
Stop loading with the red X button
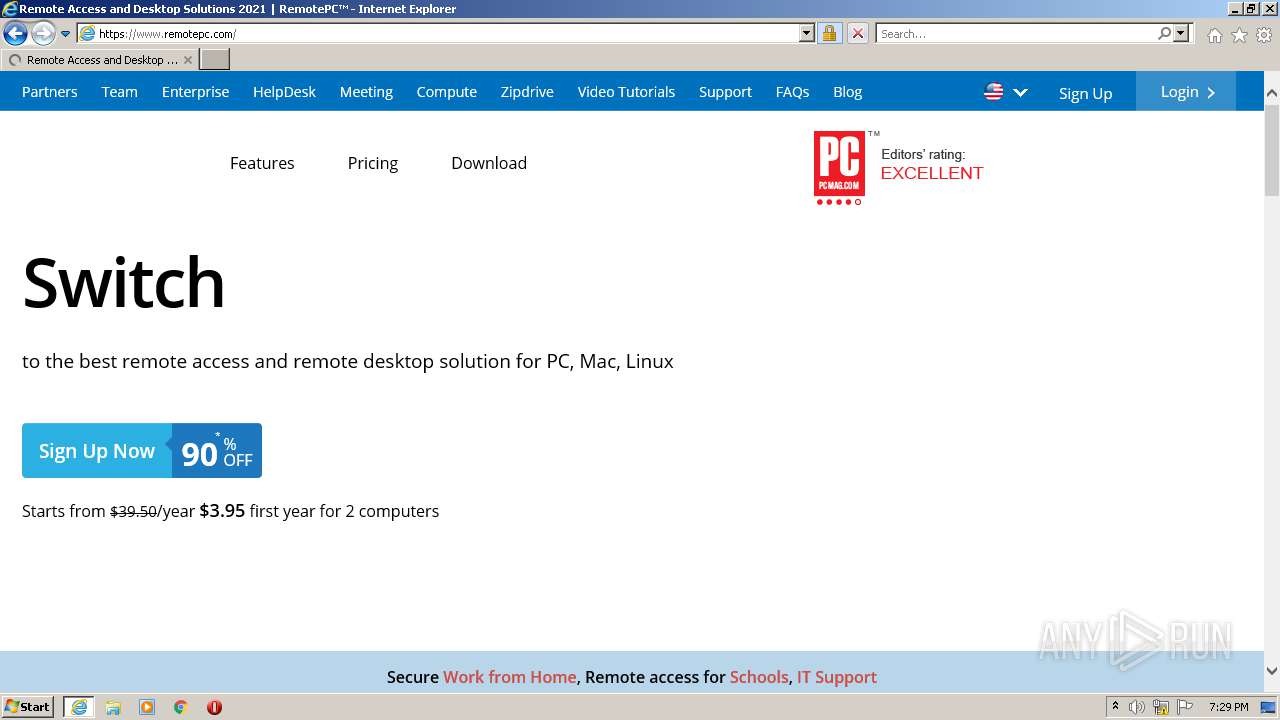(x=857, y=33)
